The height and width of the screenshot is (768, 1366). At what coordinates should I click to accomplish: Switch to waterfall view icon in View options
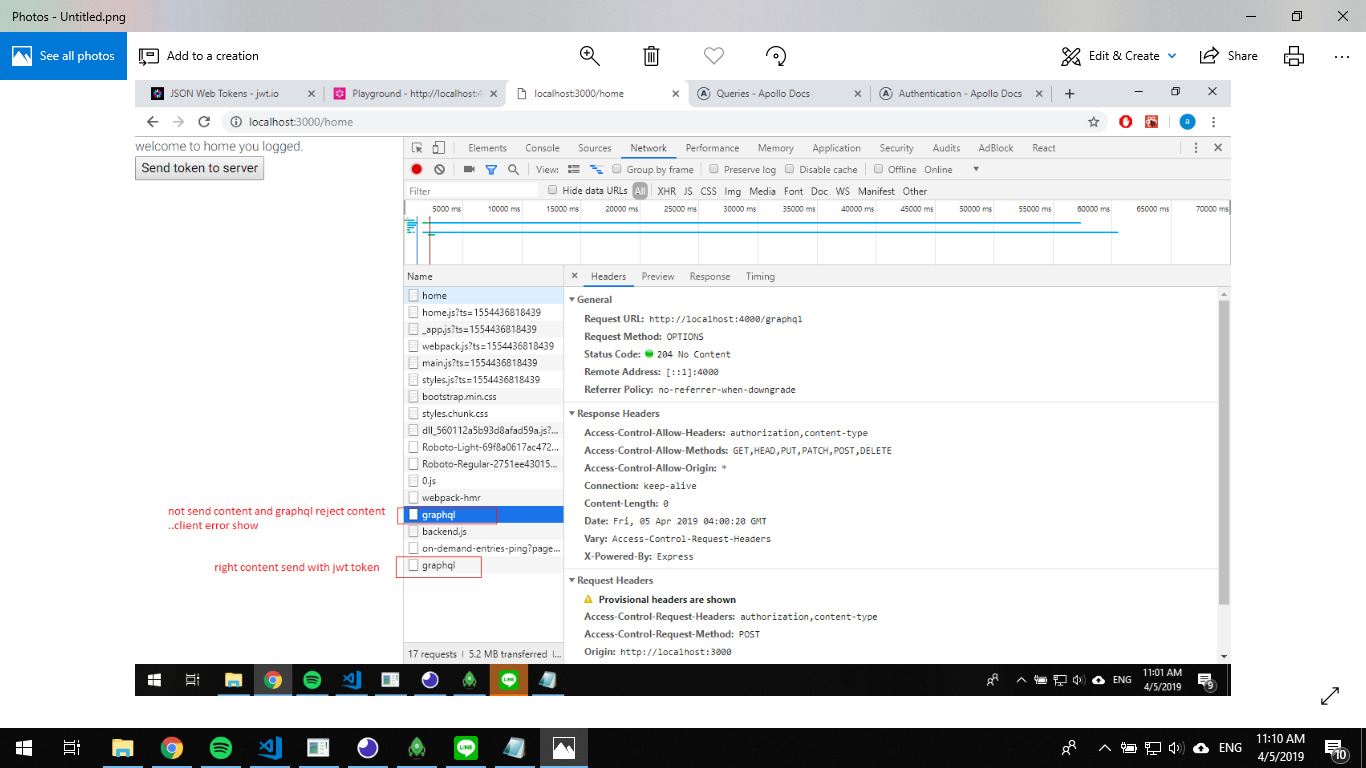tap(597, 169)
